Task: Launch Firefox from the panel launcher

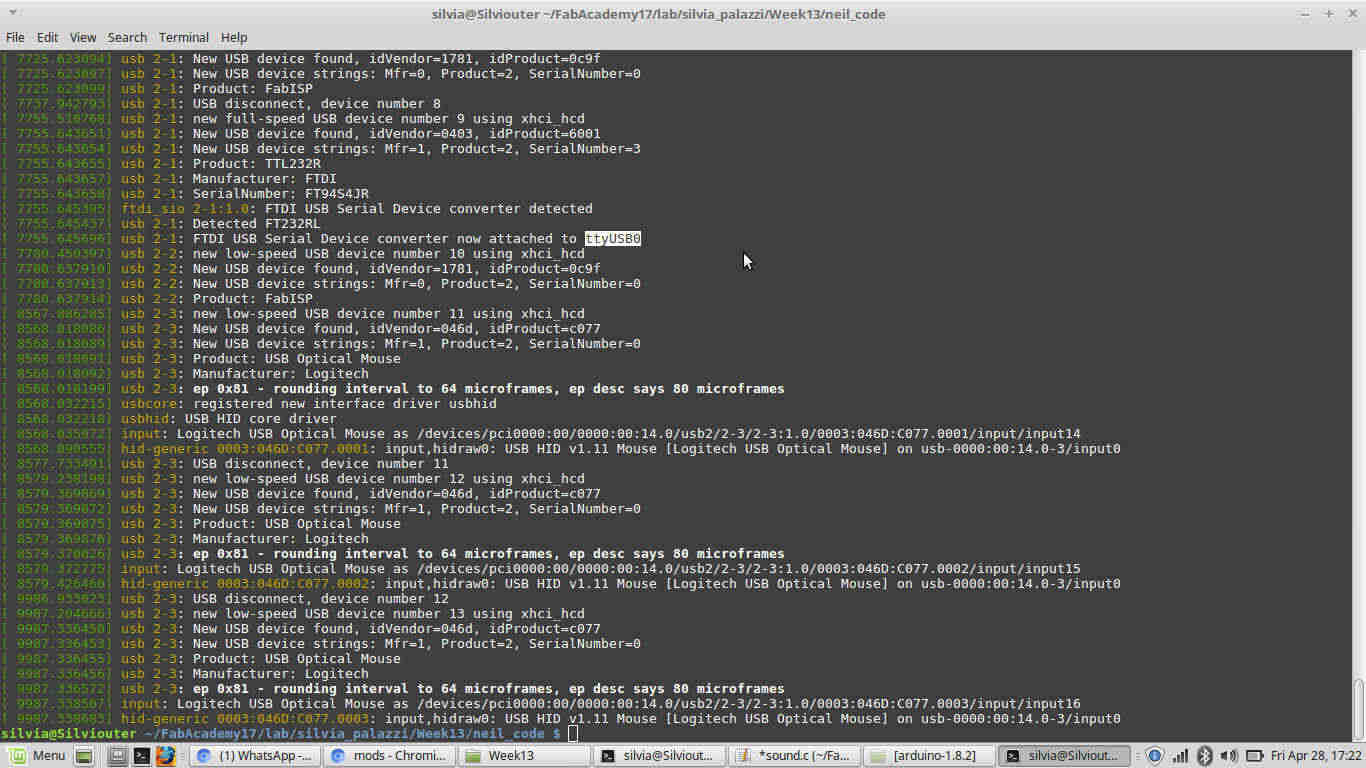Action: click(x=165, y=756)
